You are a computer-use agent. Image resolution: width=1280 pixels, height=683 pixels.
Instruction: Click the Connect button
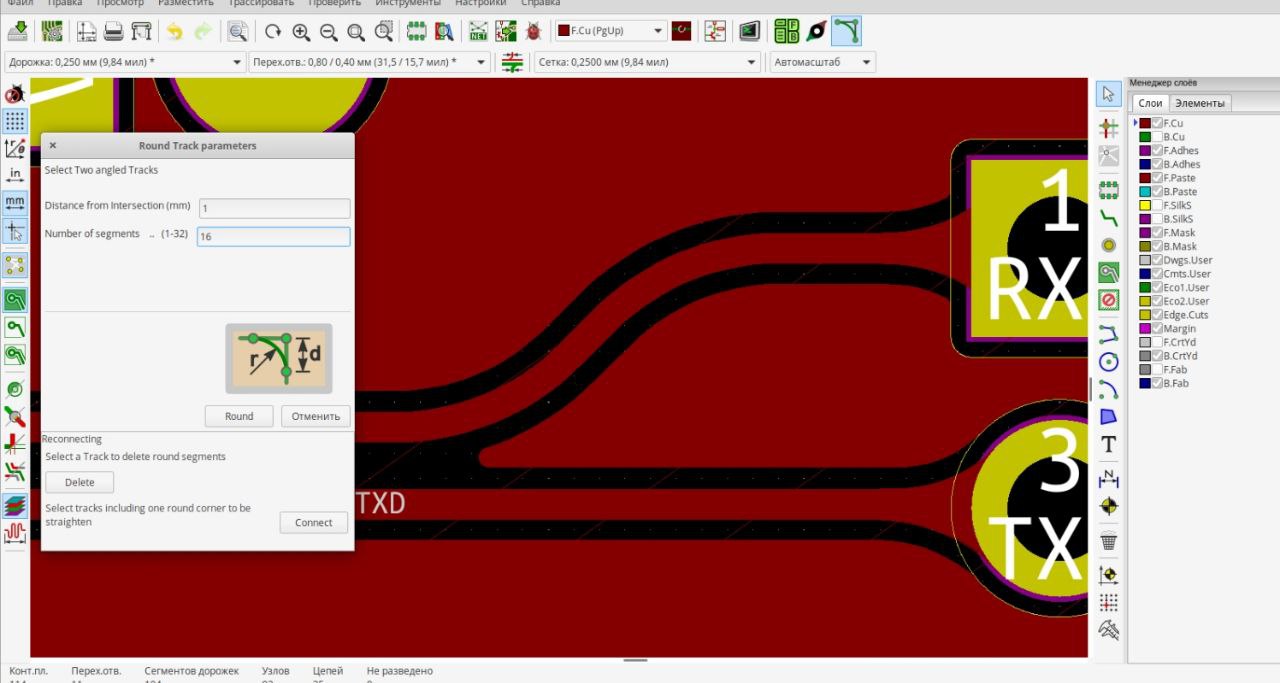click(314, 523)
